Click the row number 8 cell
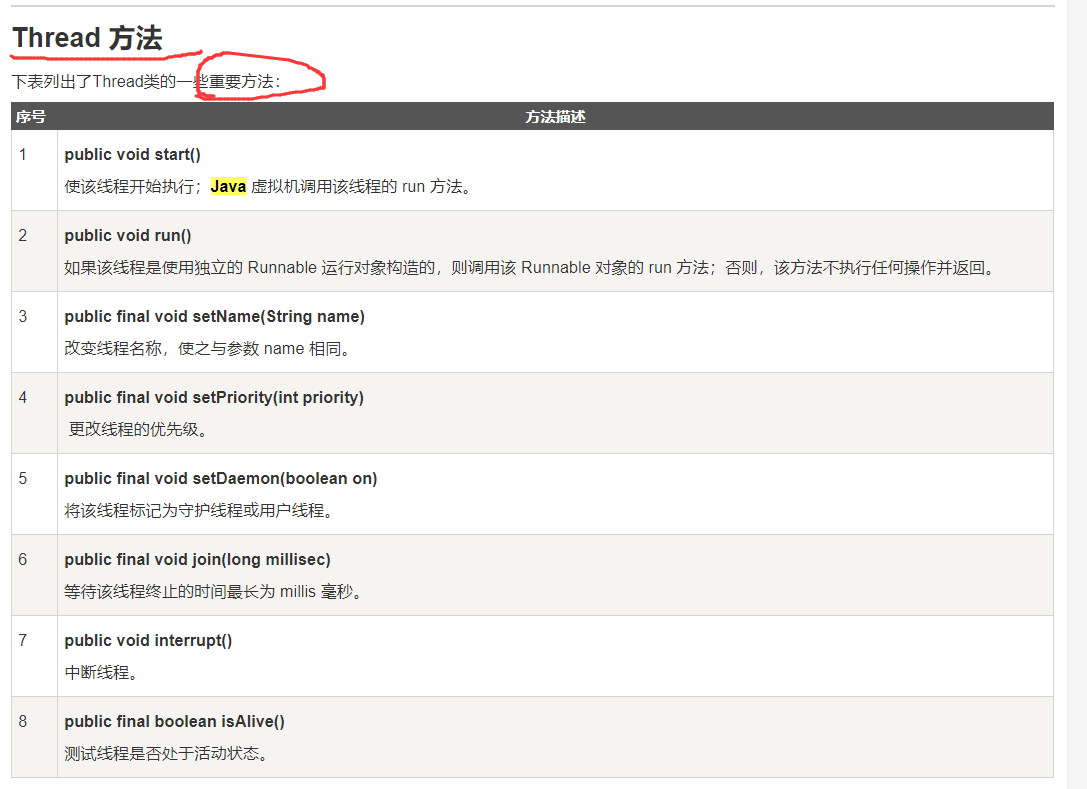Image resolution: width=1087 pixels, height=789 pixels. coord(23,722)
